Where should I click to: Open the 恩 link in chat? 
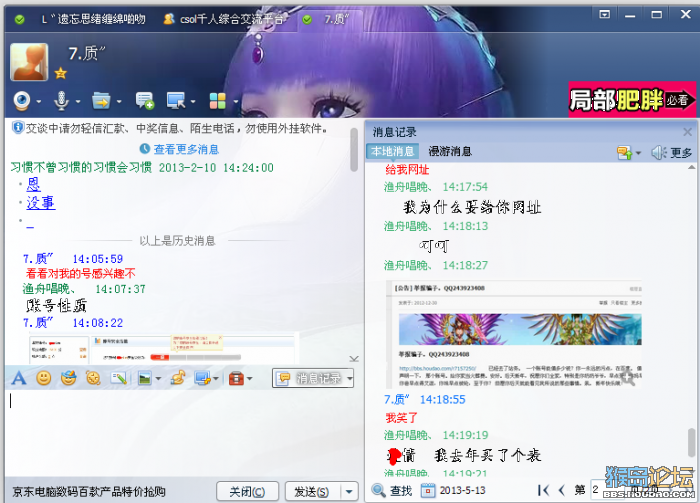pyautogui.click(x=33, y=184)
